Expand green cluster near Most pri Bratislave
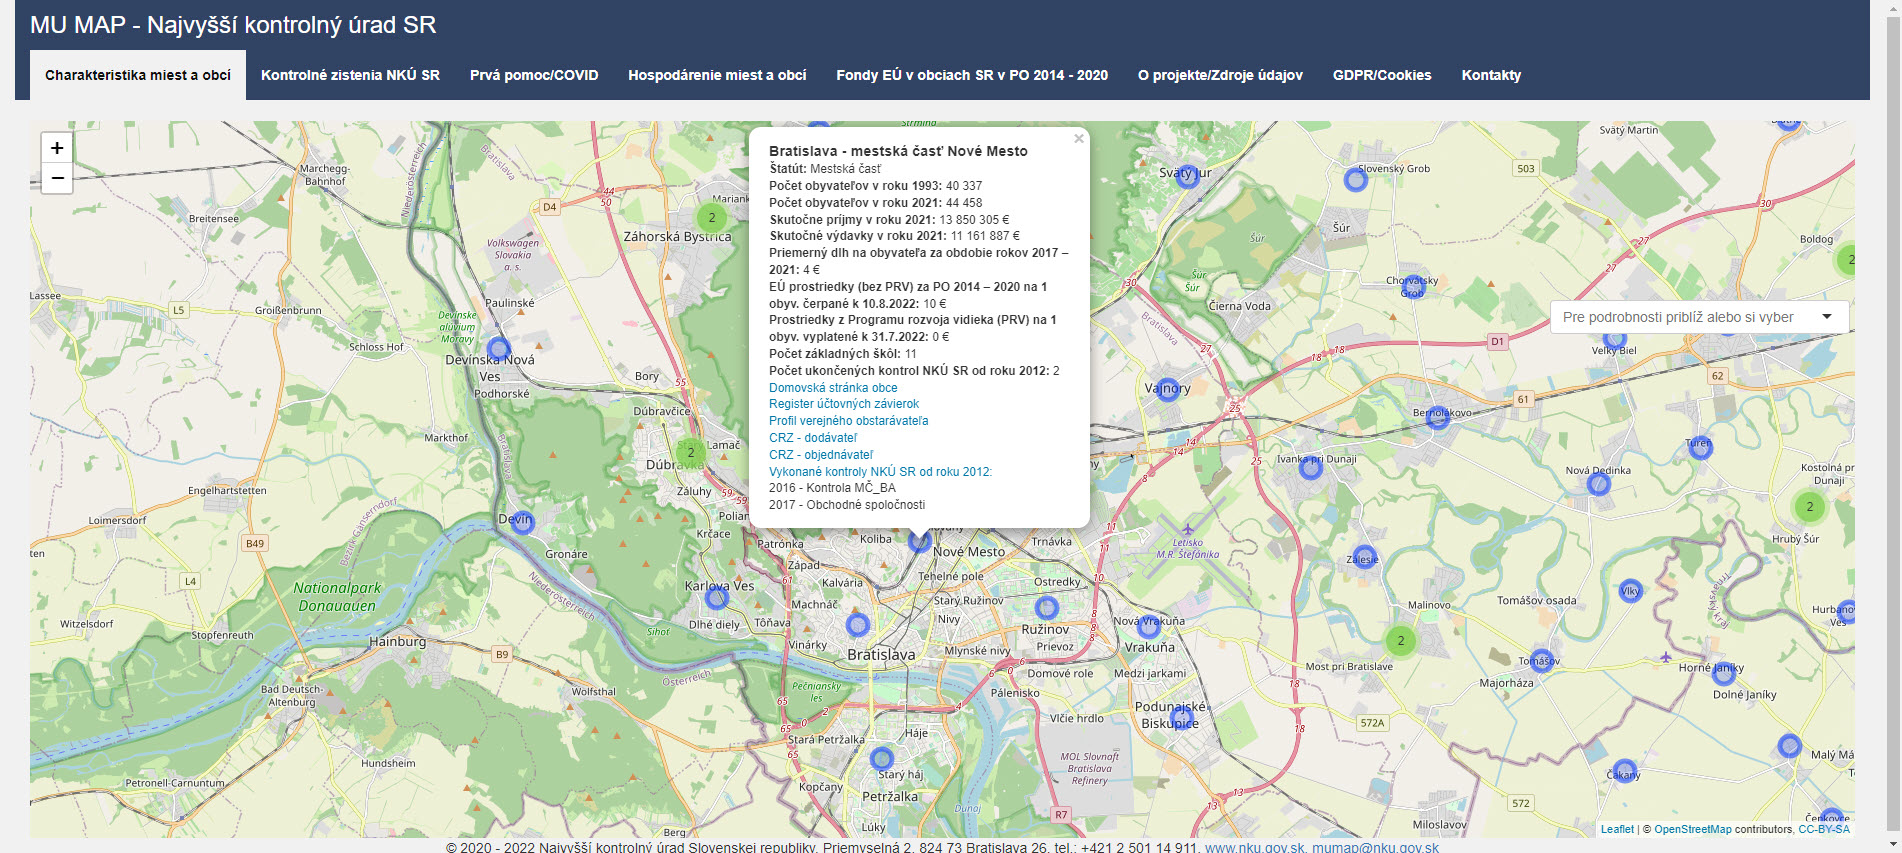The height and width of the screenshot is (853, 1902). click(1400, 640)
